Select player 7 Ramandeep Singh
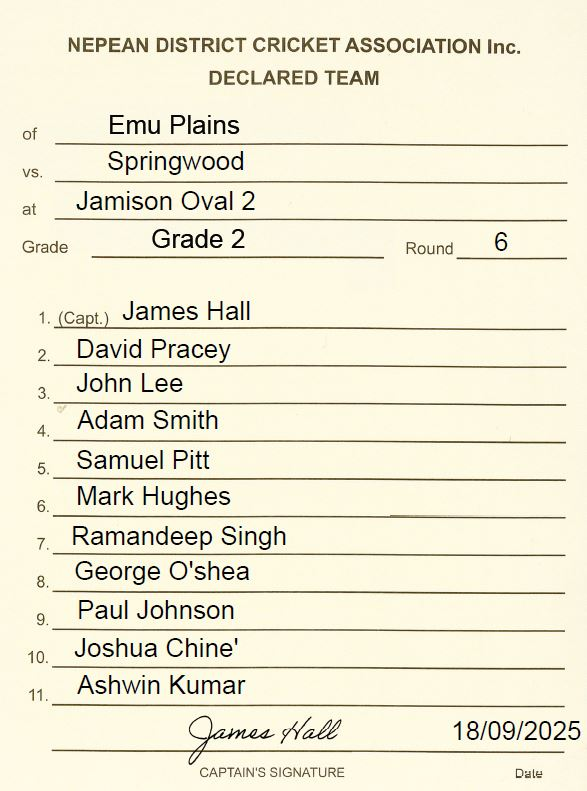Viewport: 587px width, 791px height. [x=179, y=536]
